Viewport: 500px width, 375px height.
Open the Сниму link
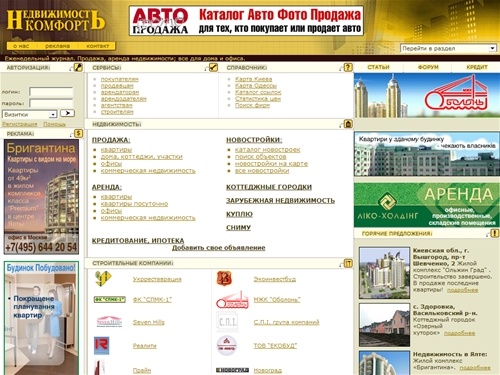(238, 228)
